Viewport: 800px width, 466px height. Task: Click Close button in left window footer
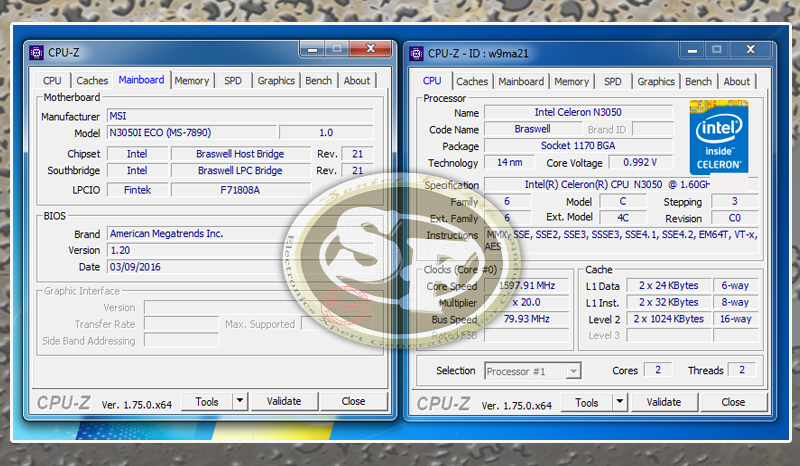point(354,402)
